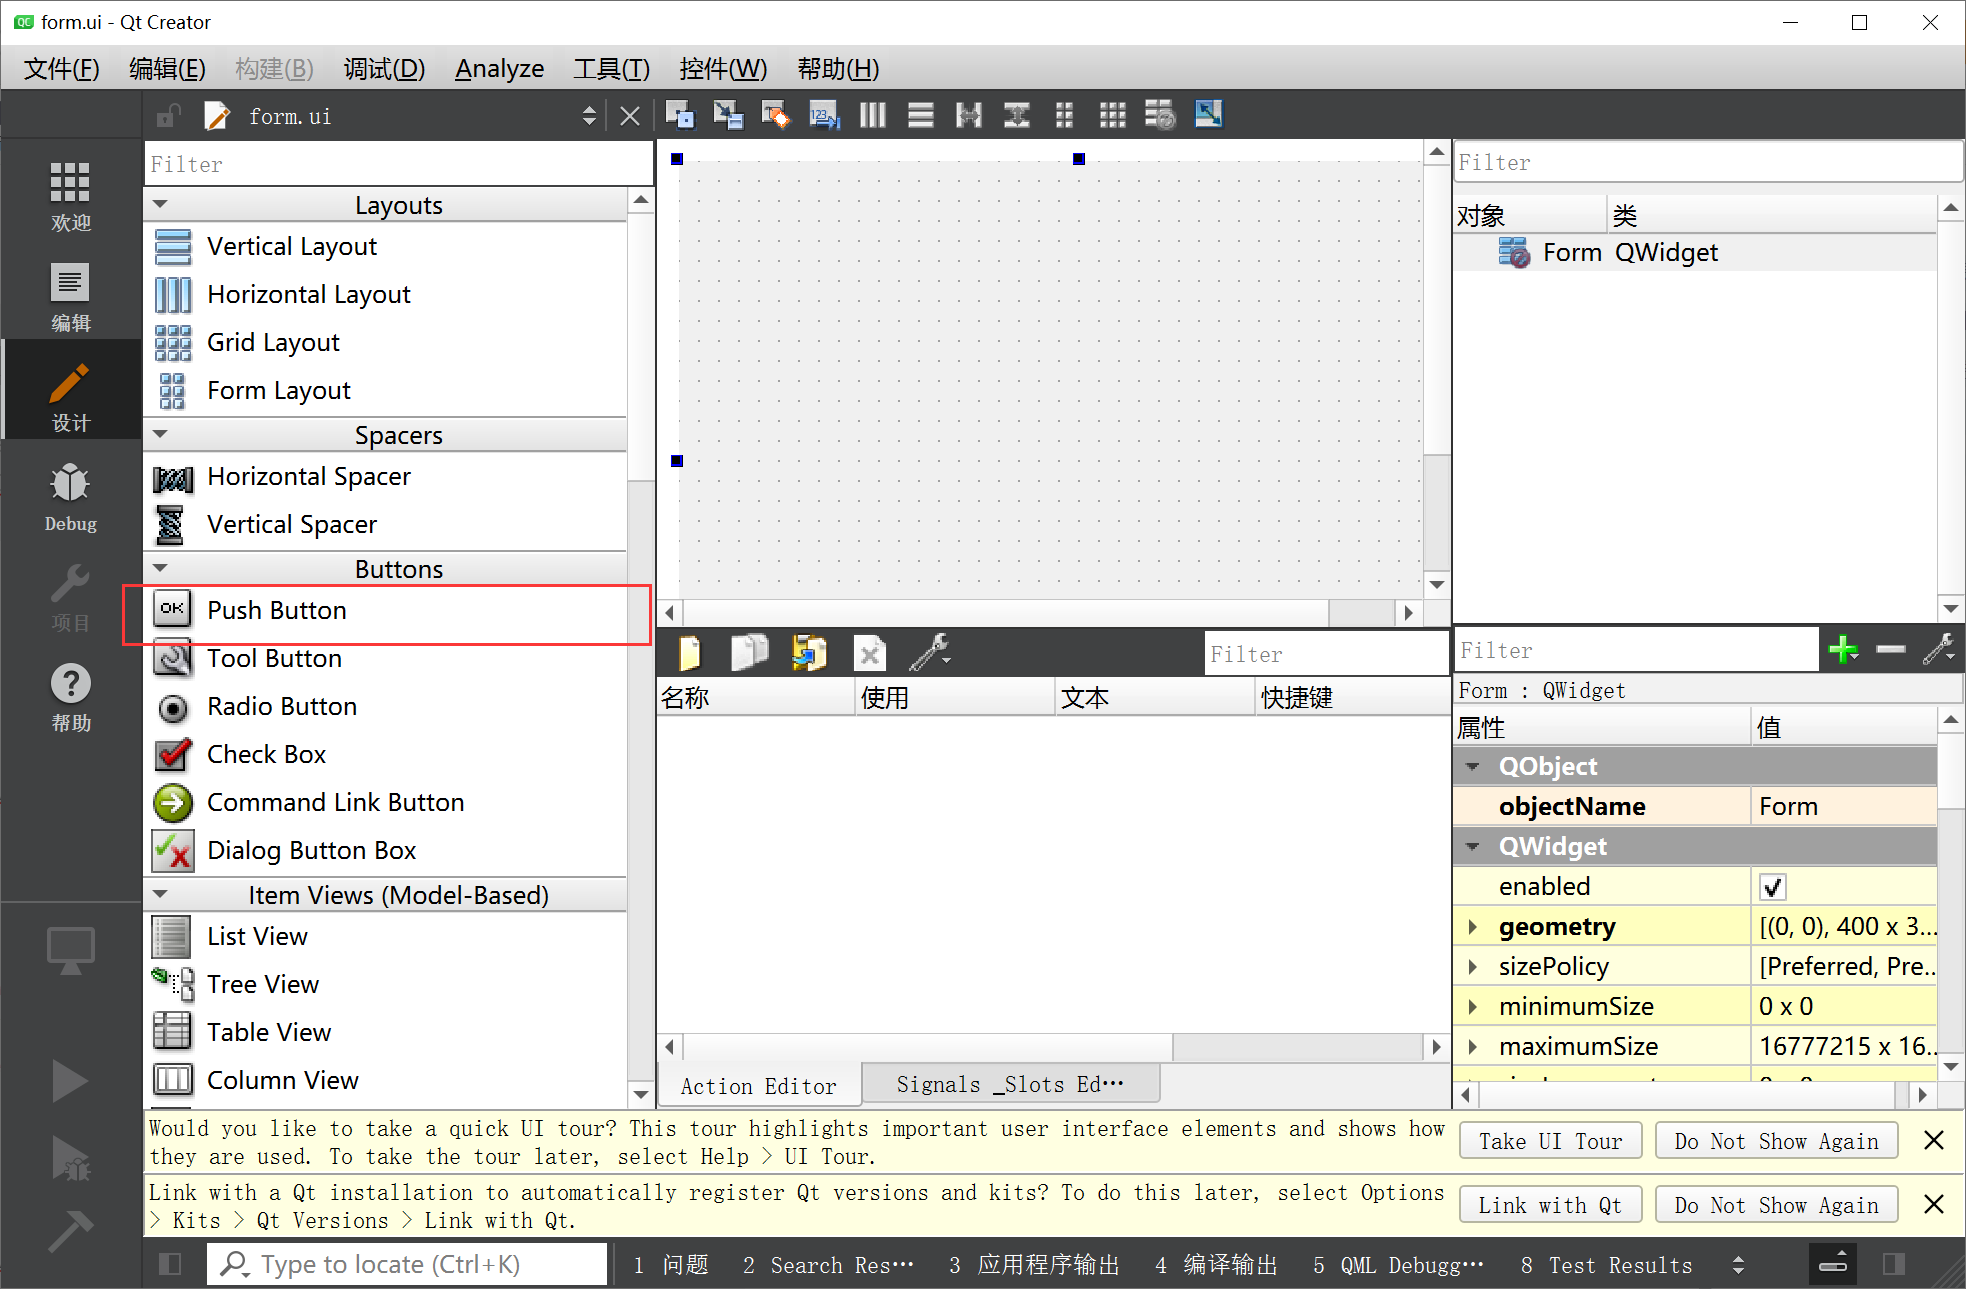The height and width of the screenshot is (1289, 1966).
Task: Collapse the Buttons section in widget box
Action: [161, 567]
